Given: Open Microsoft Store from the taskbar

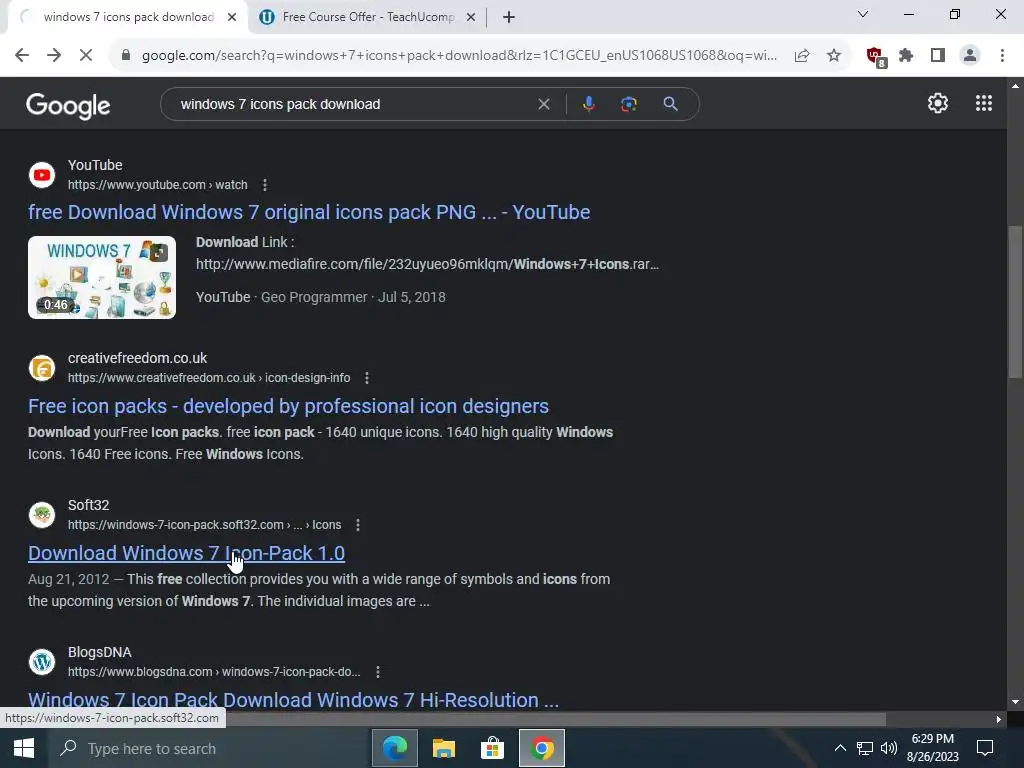Looking at the screenshot, I should point(492,748).
